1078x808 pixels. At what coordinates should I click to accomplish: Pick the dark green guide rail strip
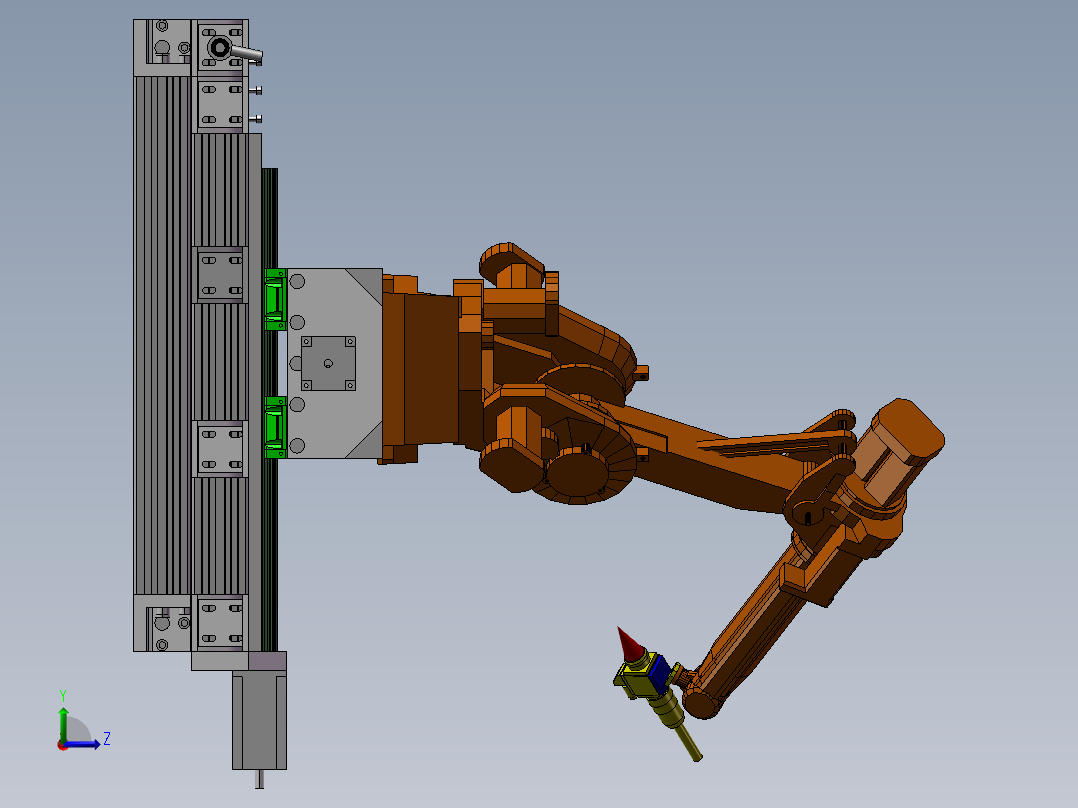coord(270,409)
